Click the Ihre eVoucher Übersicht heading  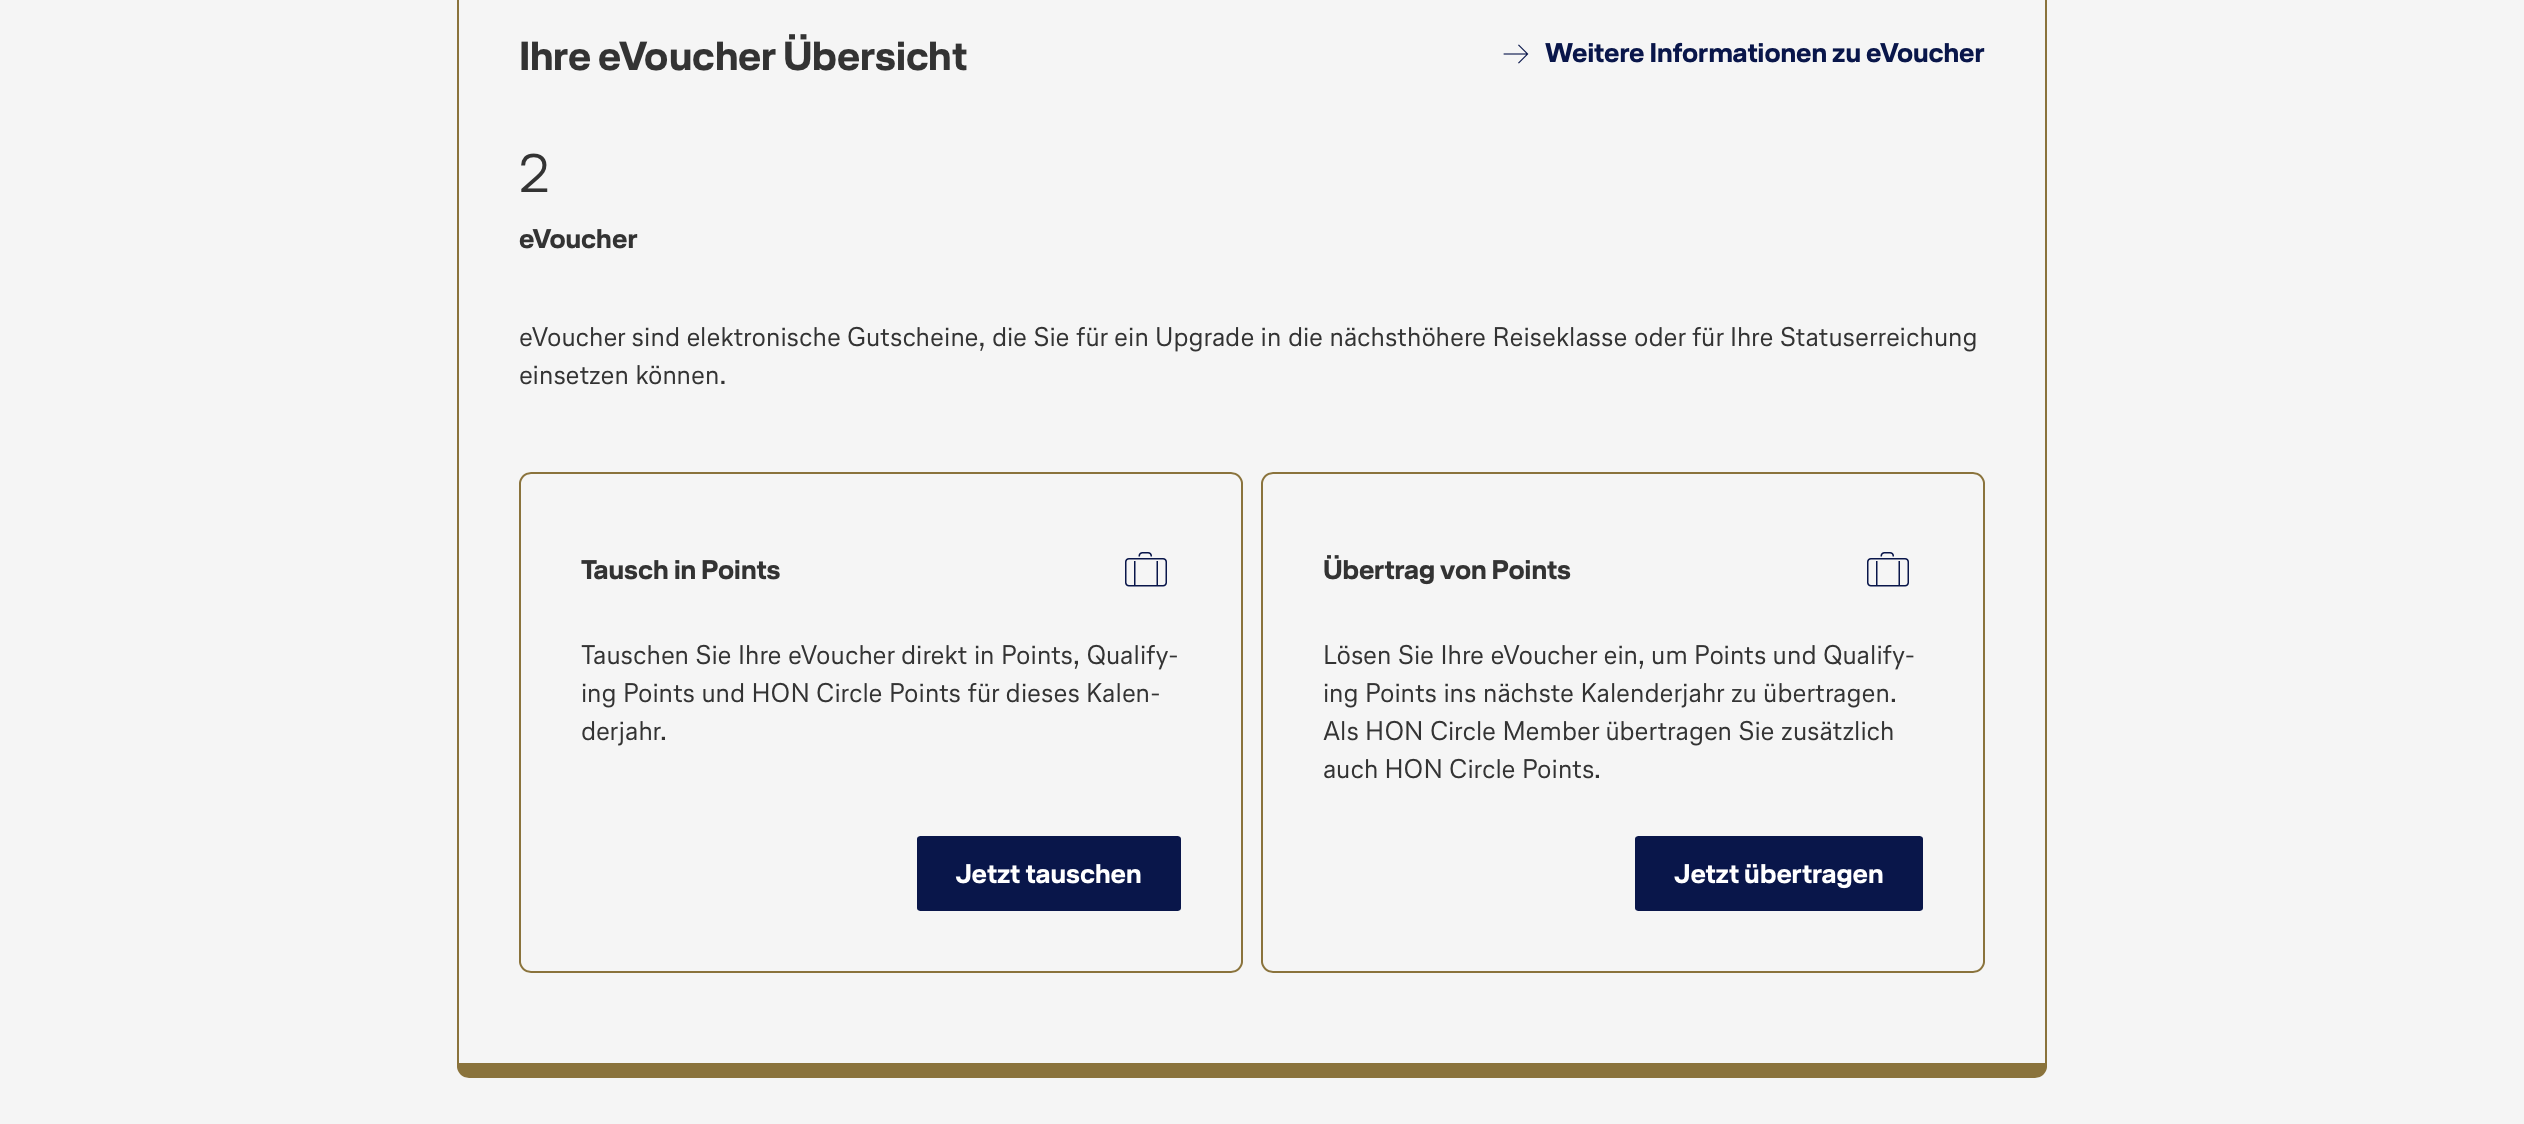click(742, 57)
